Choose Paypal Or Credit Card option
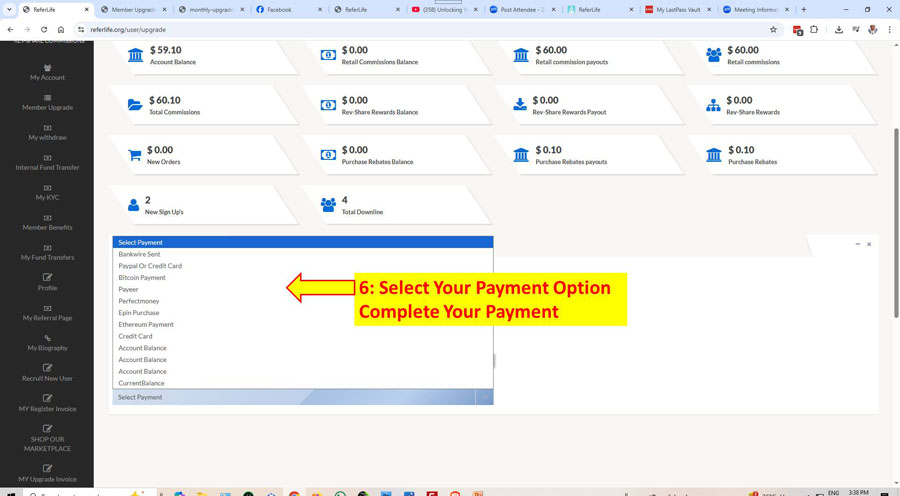The height and width of the screenshot is (496, 900). click(150, 266)
